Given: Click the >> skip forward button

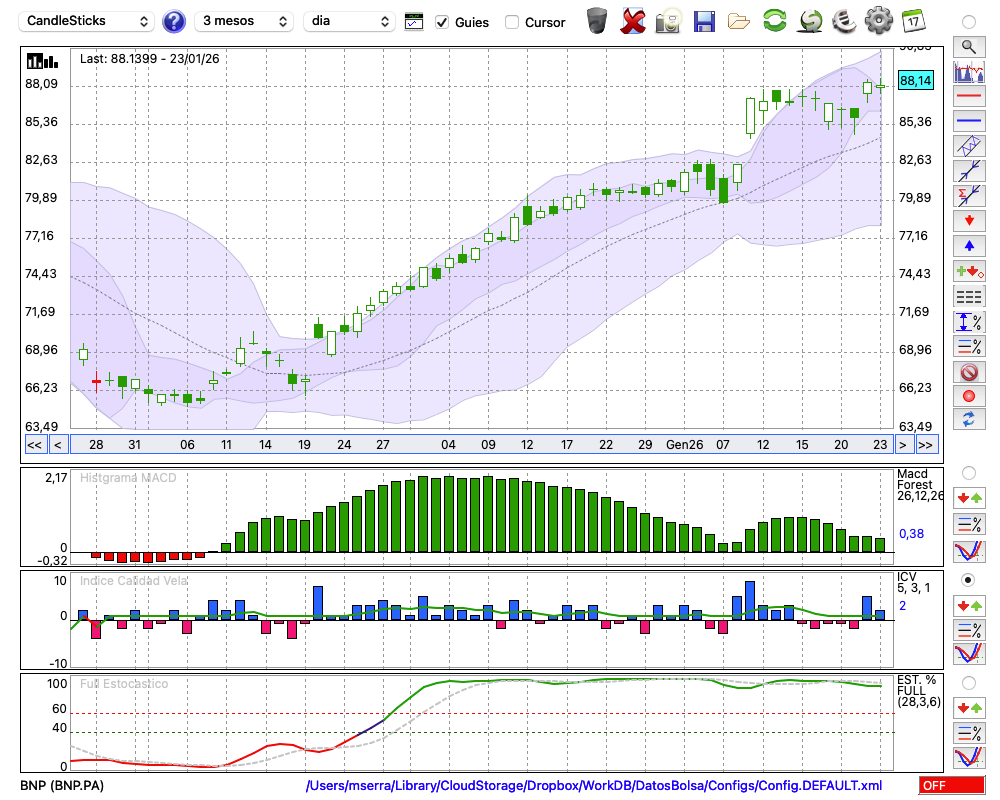Looking at the screenshot, I should [926, 445].
